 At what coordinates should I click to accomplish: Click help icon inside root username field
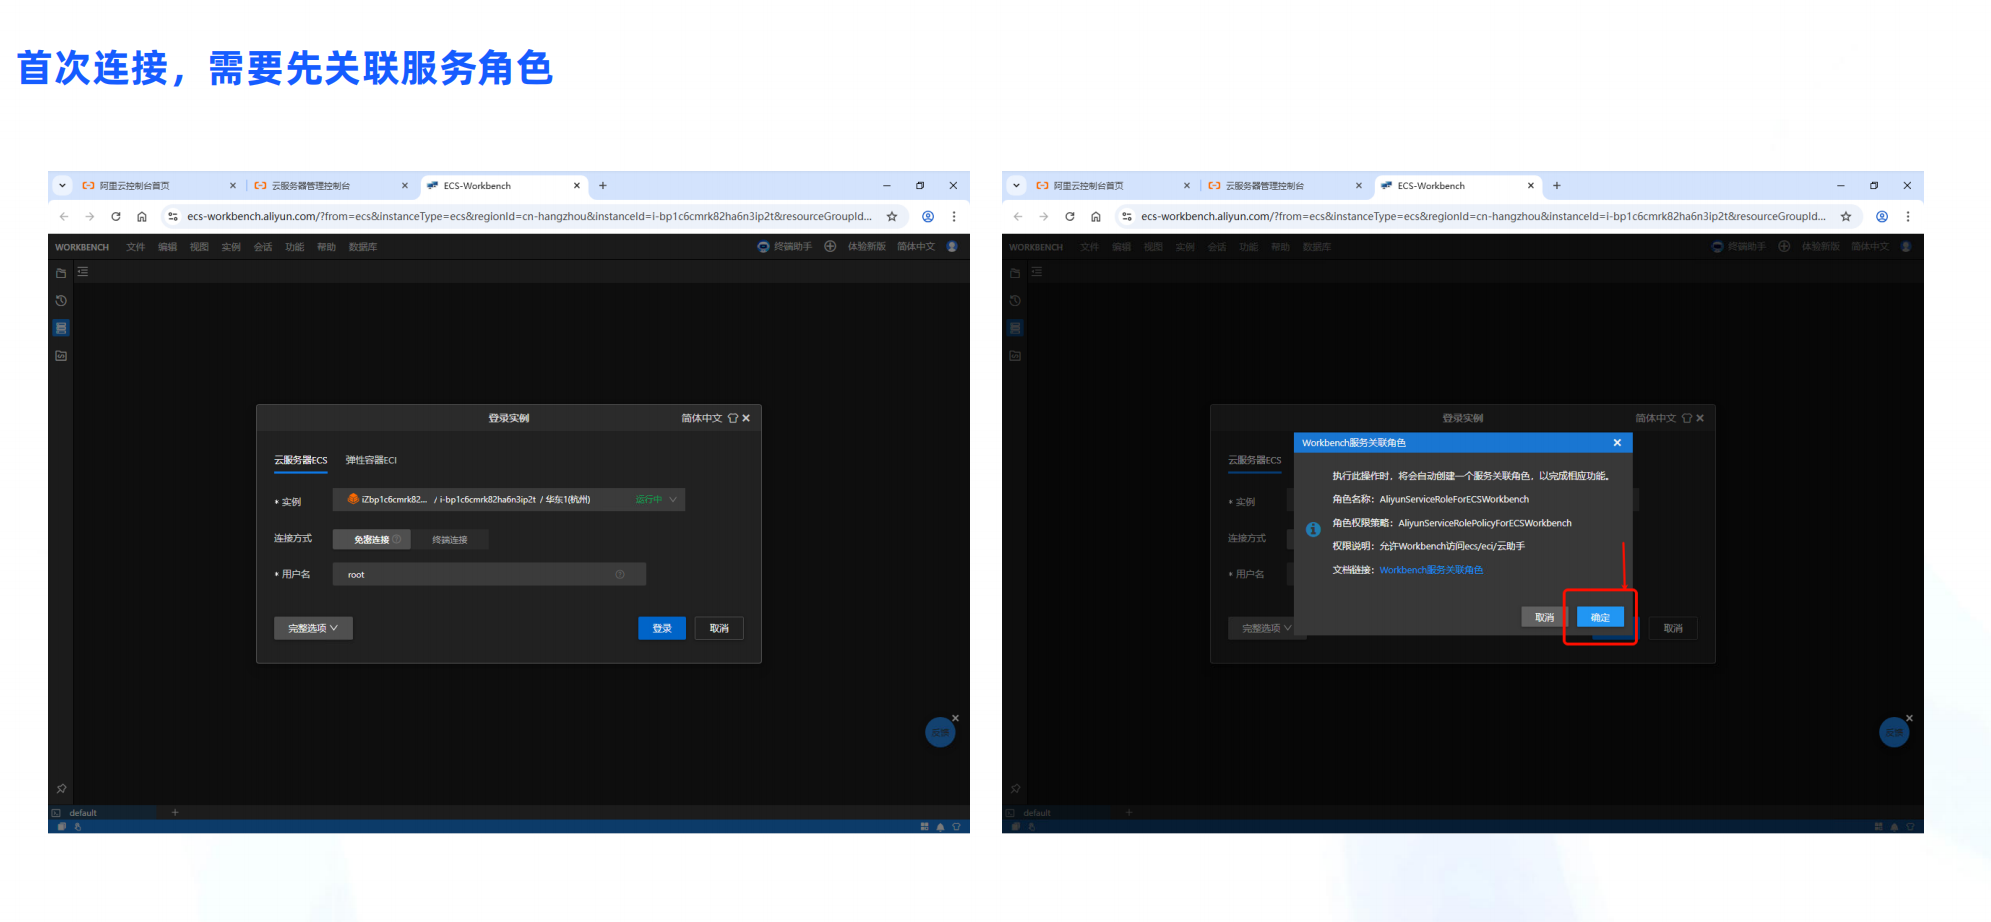[x=620, y=574]
